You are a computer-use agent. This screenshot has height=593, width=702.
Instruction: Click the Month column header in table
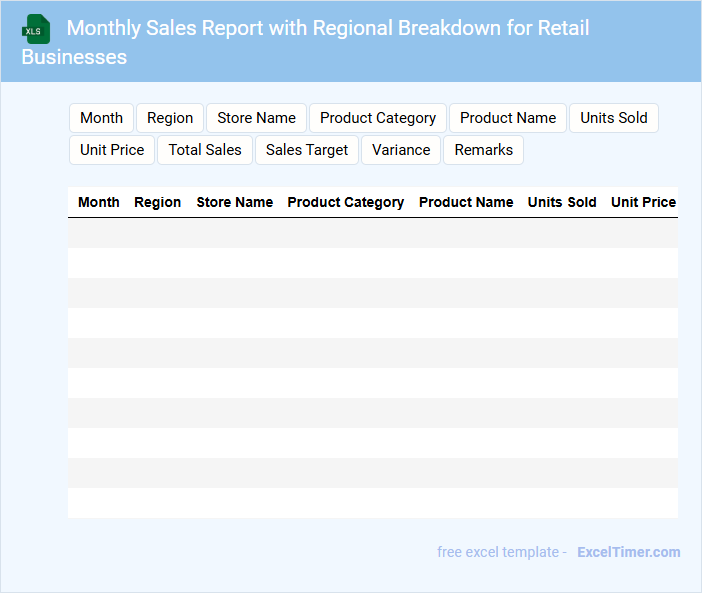click(99, 202)
